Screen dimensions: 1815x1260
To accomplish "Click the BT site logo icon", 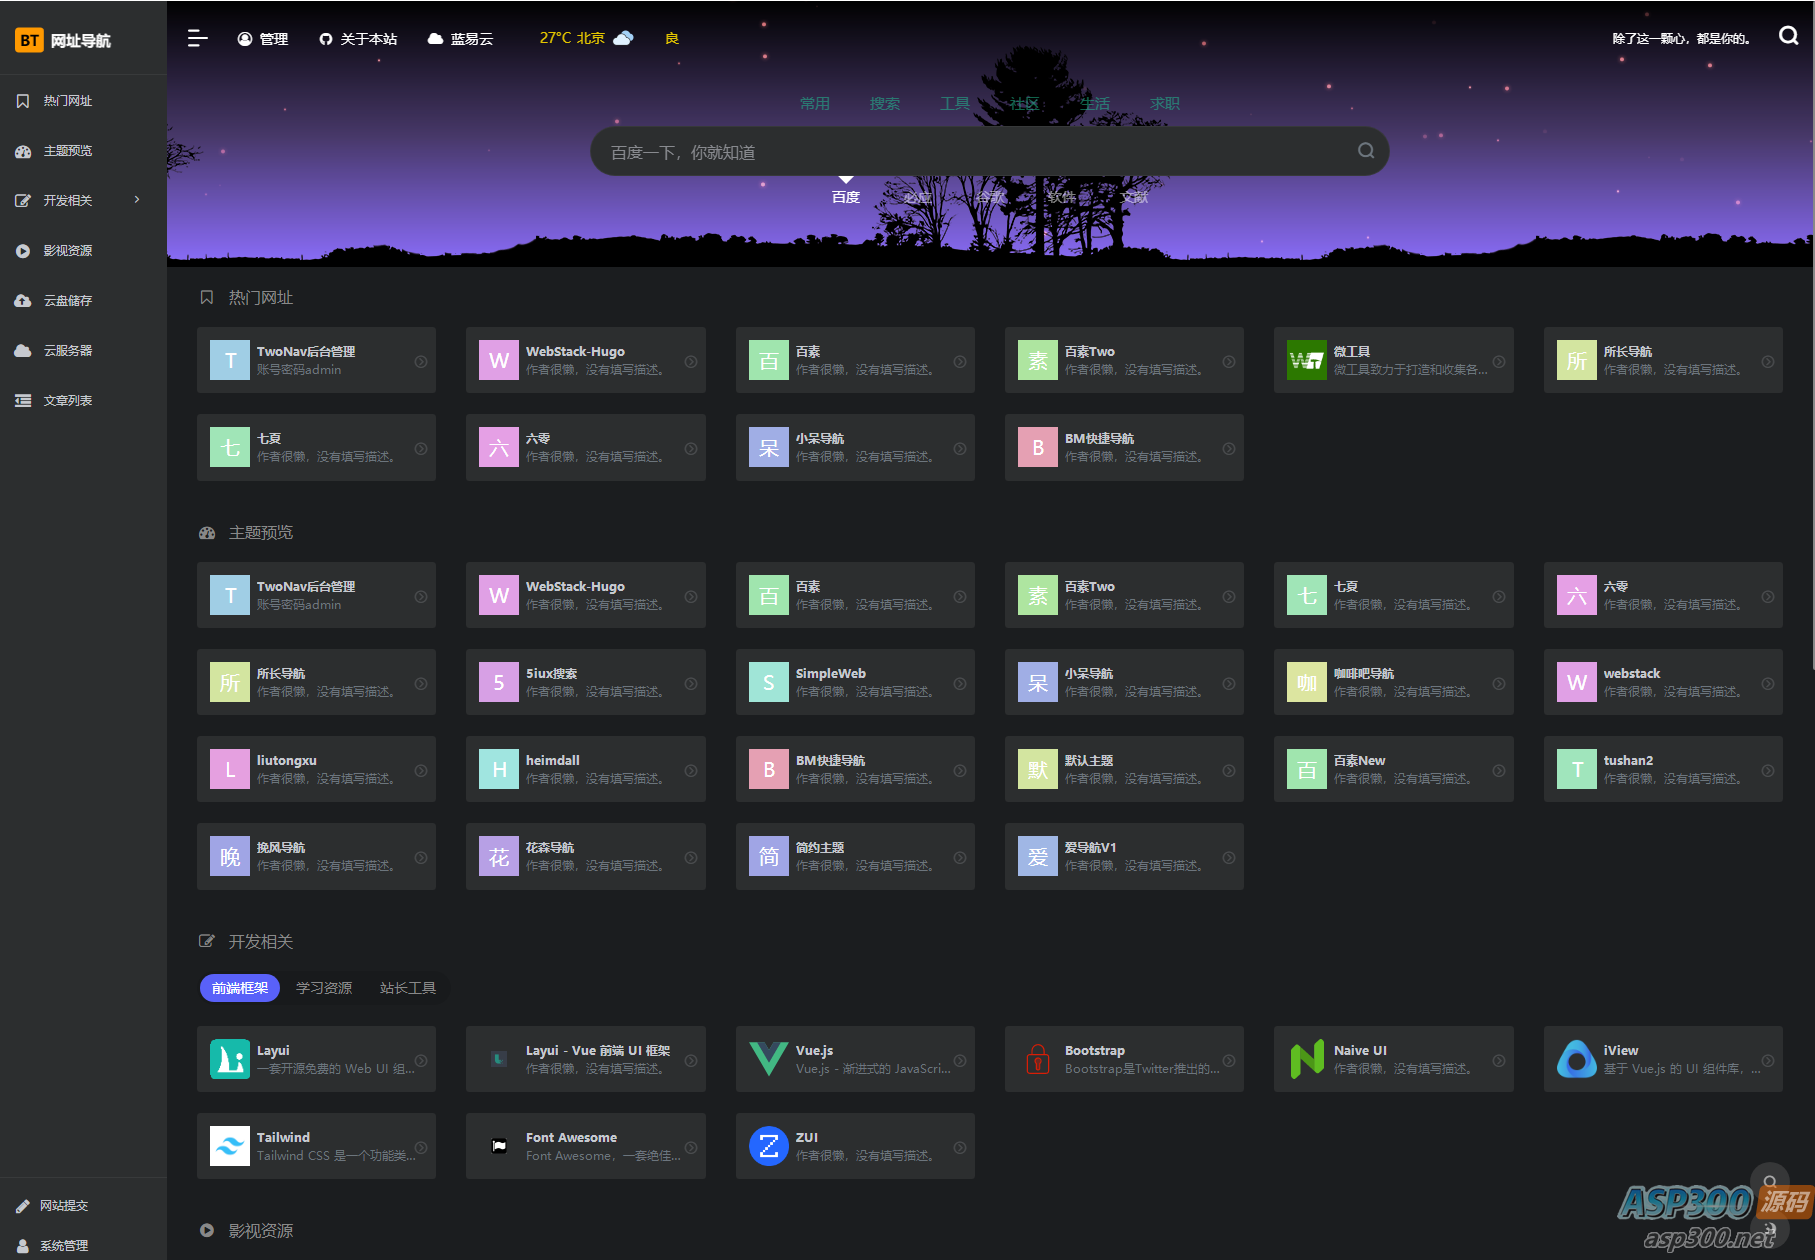I will click(x=29, y=40).
